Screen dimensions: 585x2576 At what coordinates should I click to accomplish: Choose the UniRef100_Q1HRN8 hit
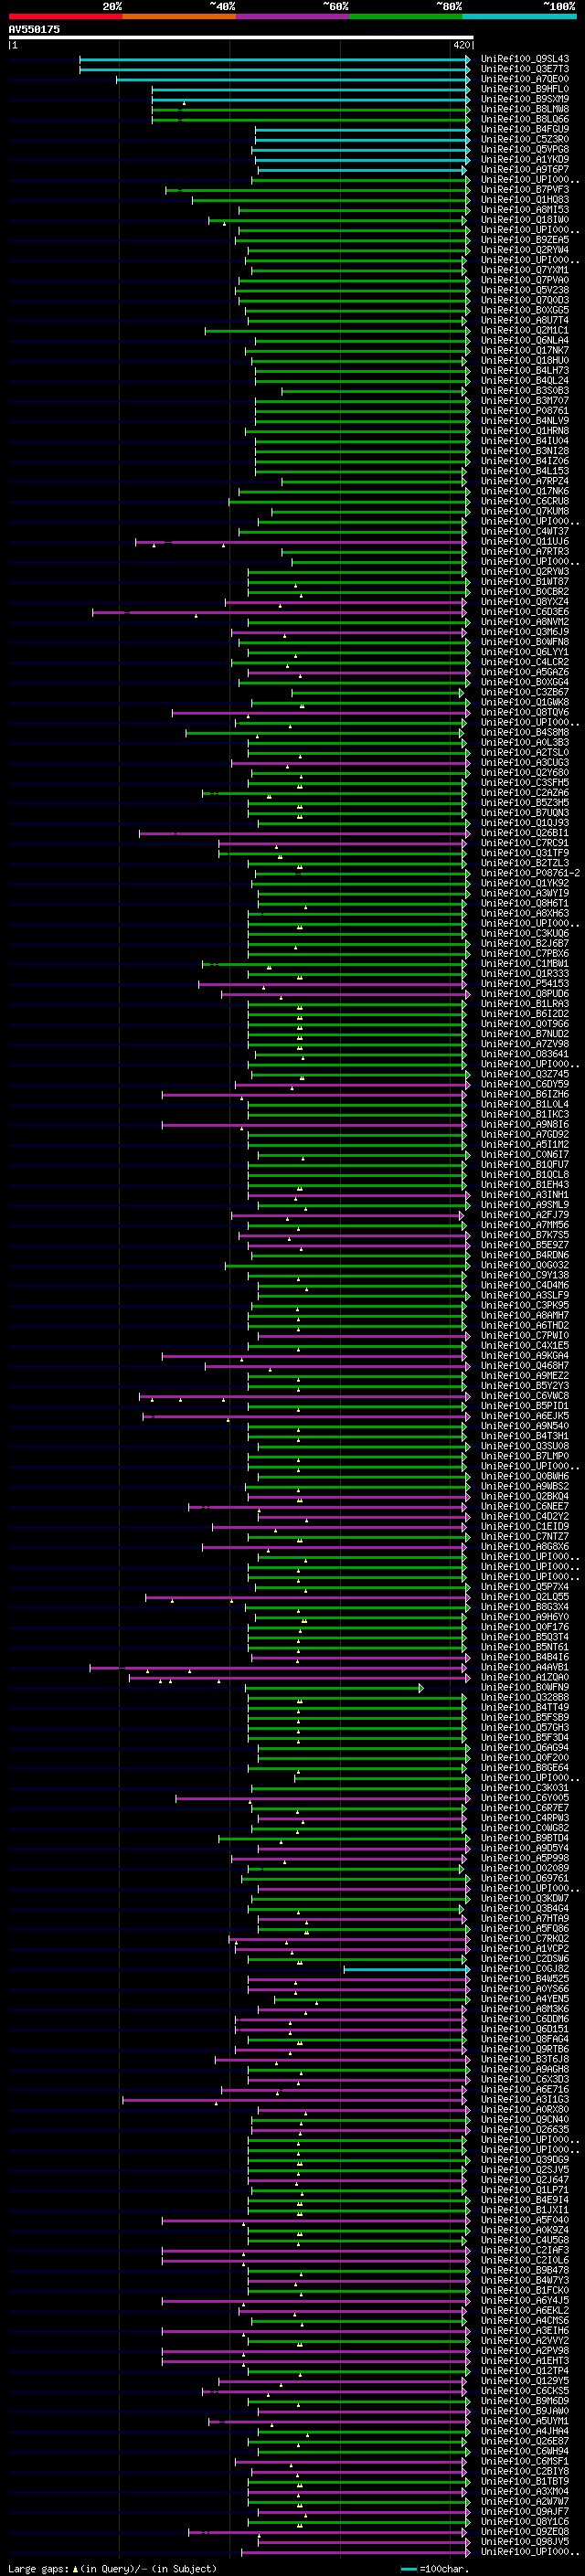click(x=525, y=431)
